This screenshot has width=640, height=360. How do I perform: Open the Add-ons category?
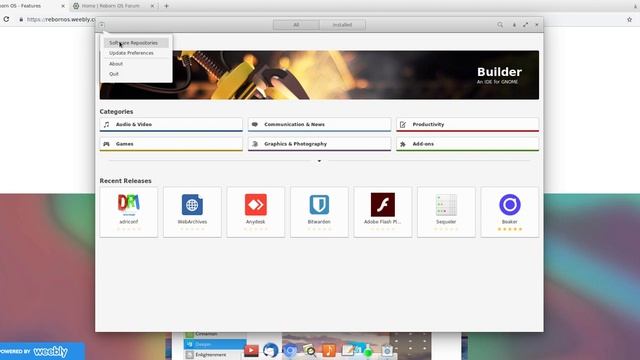pyautogui.click(x=467, y=144)
